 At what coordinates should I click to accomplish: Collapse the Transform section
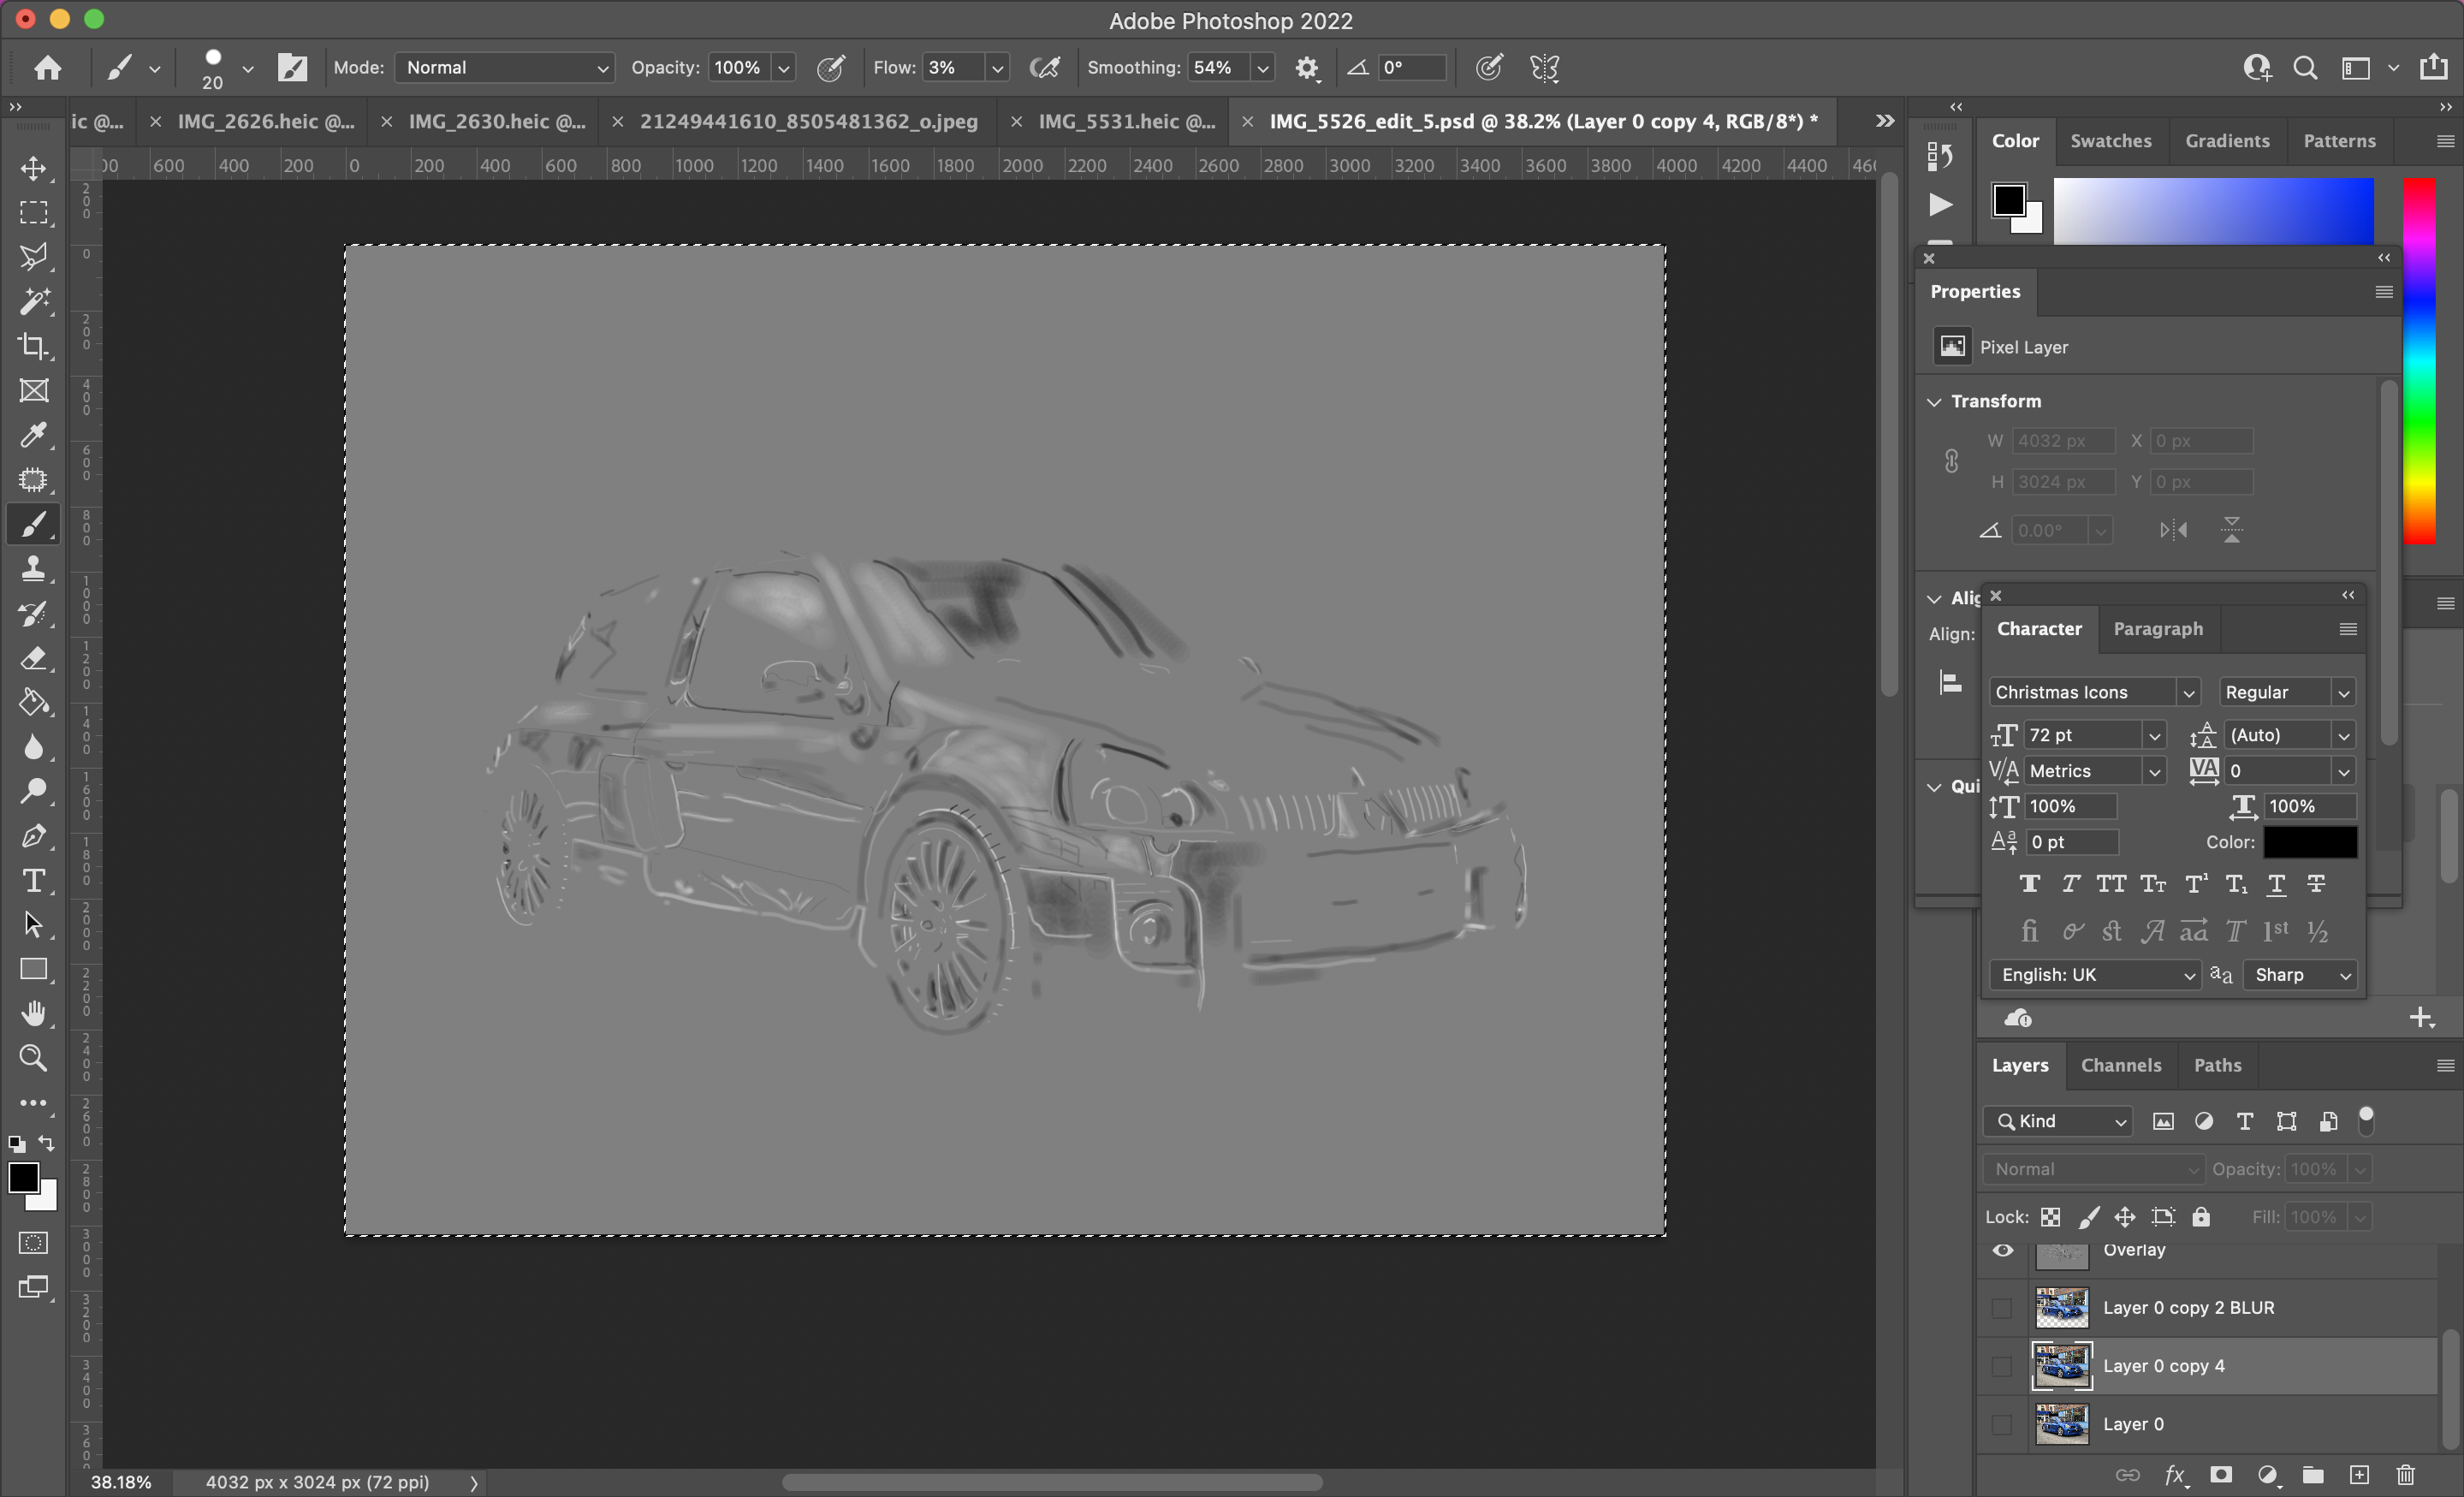[x=1934, y=401]
